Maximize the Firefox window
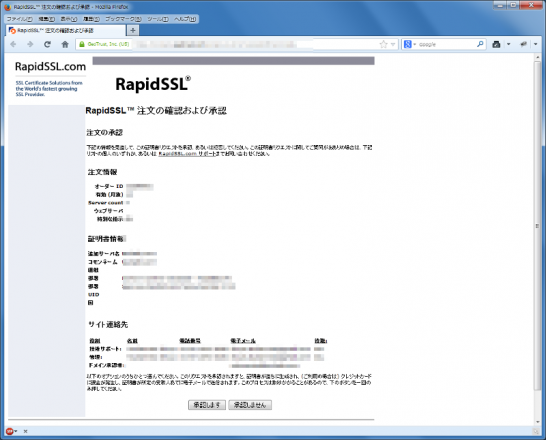Image resolution: width=546 pixels, height=440 pixels. point(513,6)
